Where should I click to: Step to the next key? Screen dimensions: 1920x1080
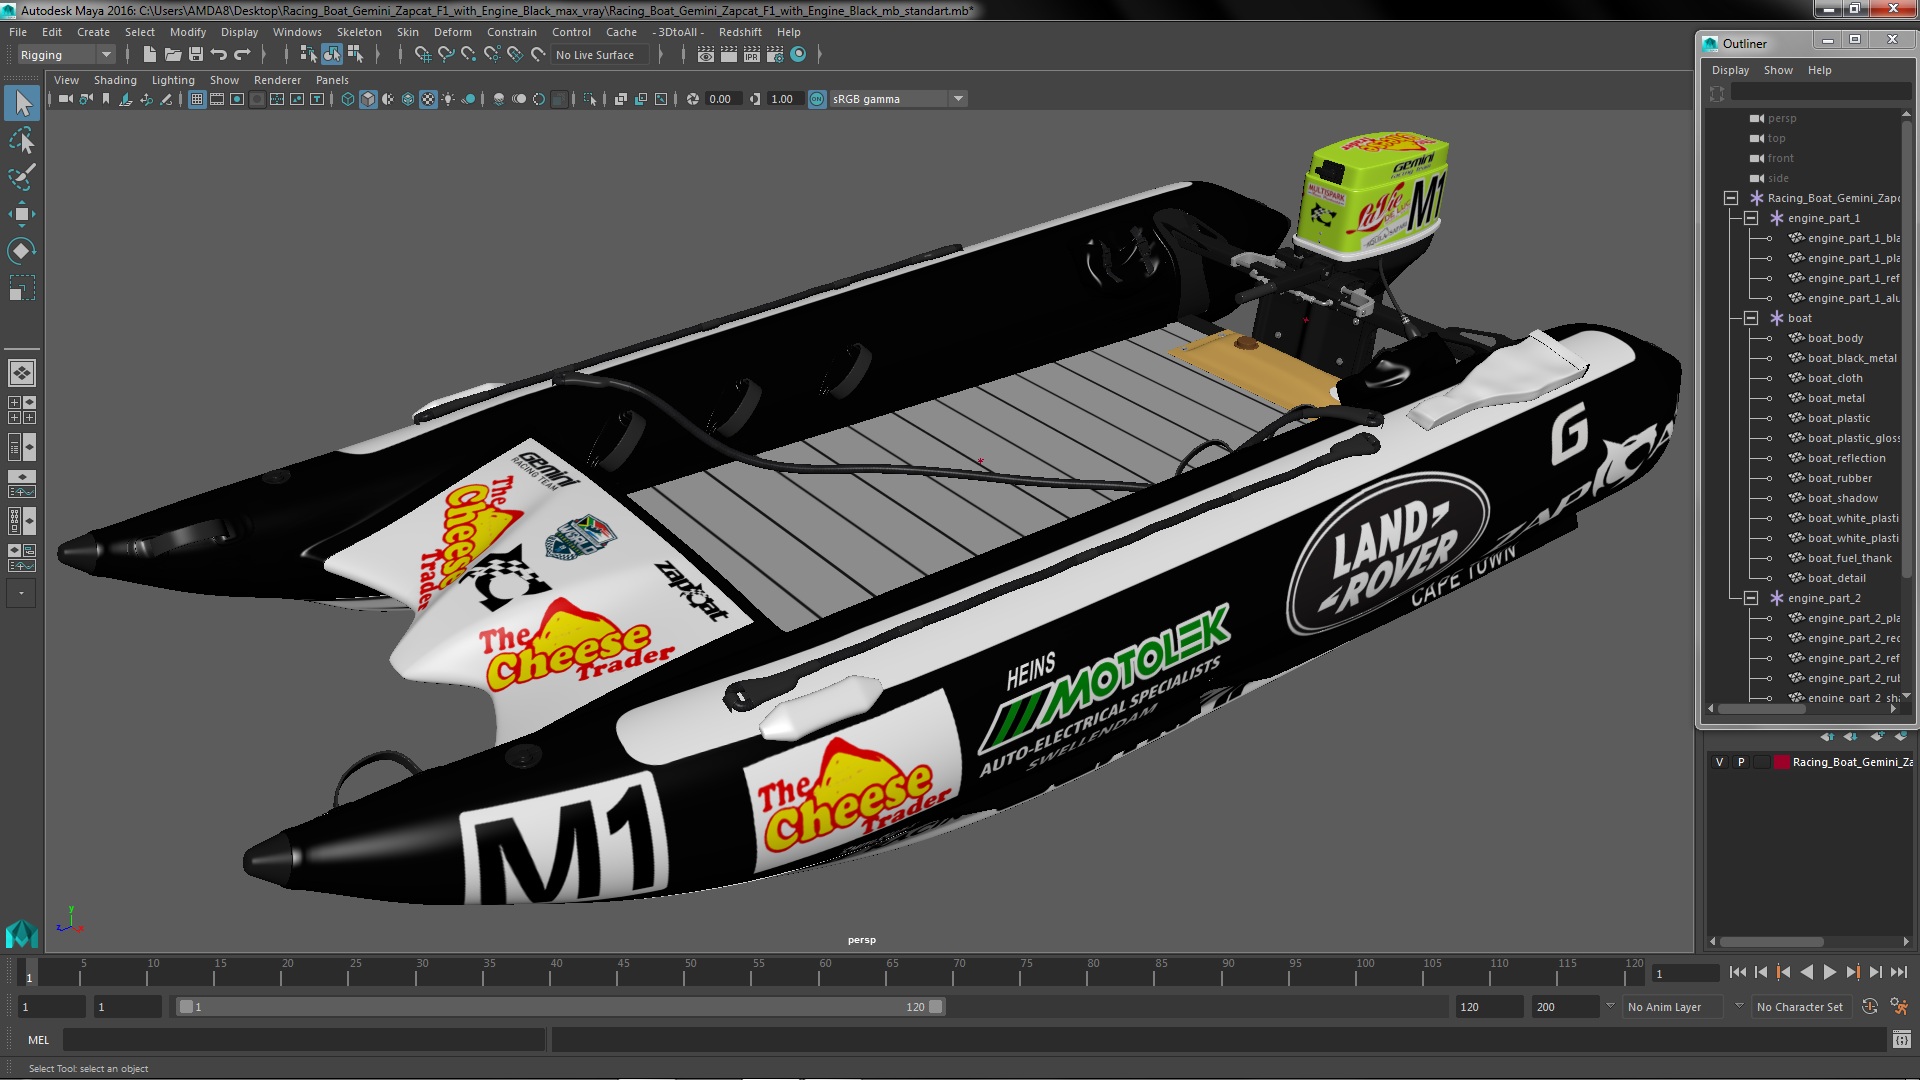click(1853, 972)
